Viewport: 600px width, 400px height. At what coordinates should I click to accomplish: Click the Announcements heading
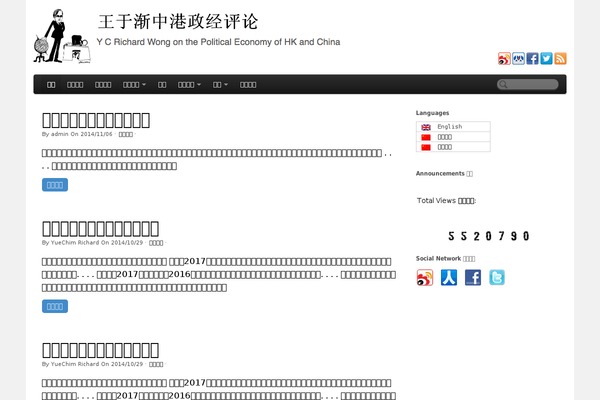(x=444, y=173)
